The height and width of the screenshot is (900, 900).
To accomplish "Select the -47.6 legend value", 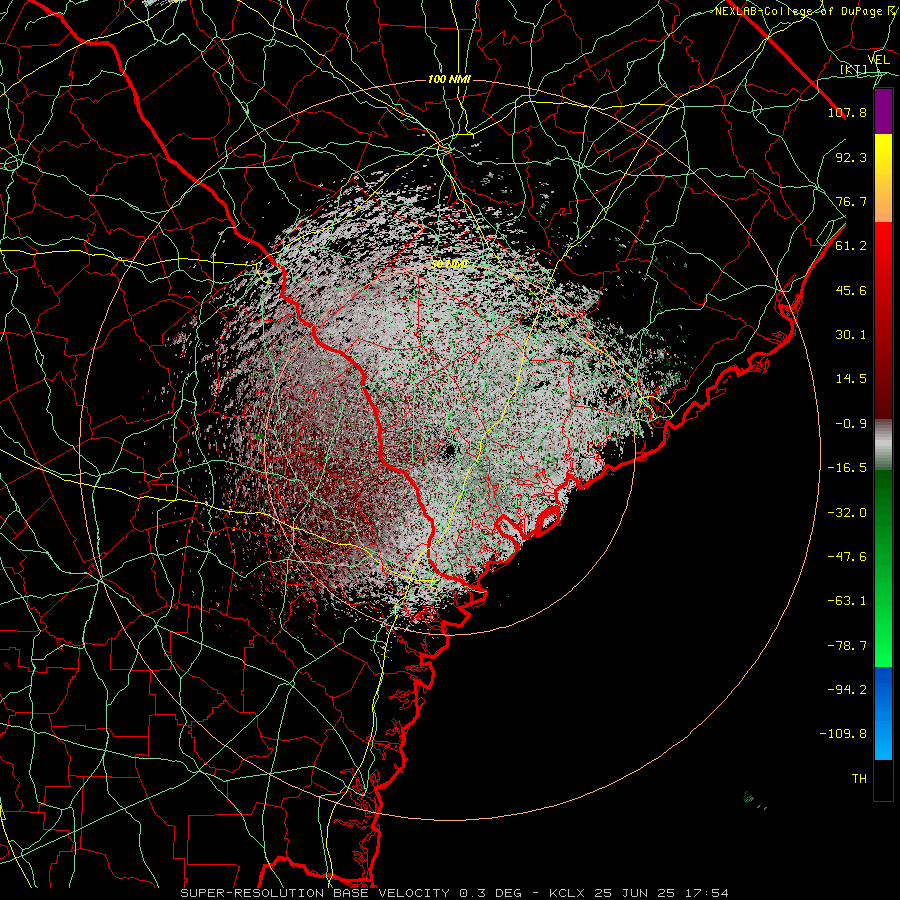I will (847, 557).
